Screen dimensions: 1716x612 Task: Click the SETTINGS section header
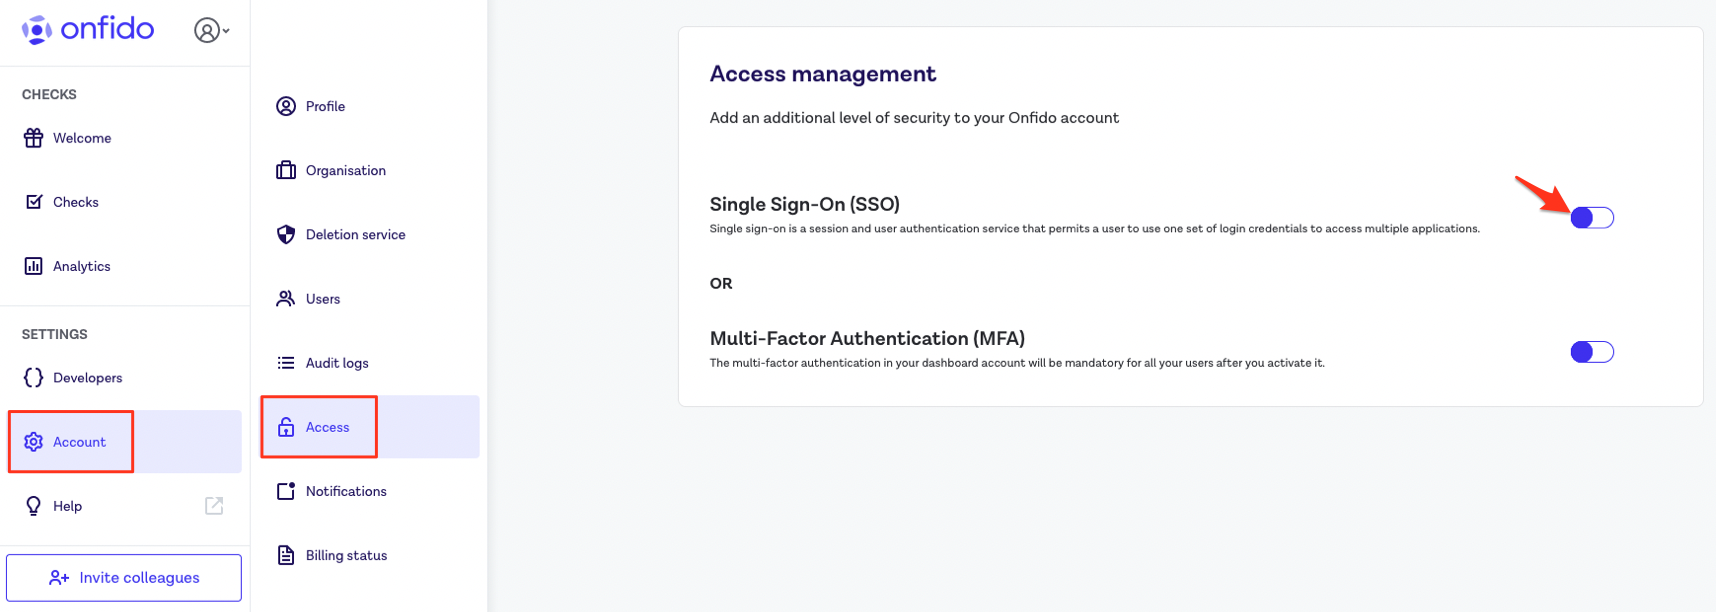[55, 334]
